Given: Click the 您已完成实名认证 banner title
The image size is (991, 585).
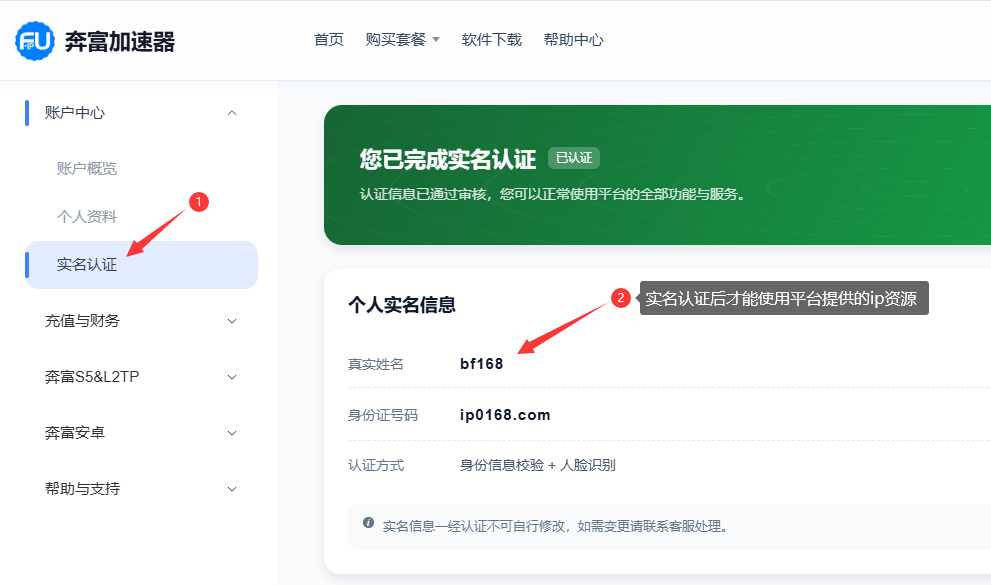Looking at the screenshot, I should 448,159.
